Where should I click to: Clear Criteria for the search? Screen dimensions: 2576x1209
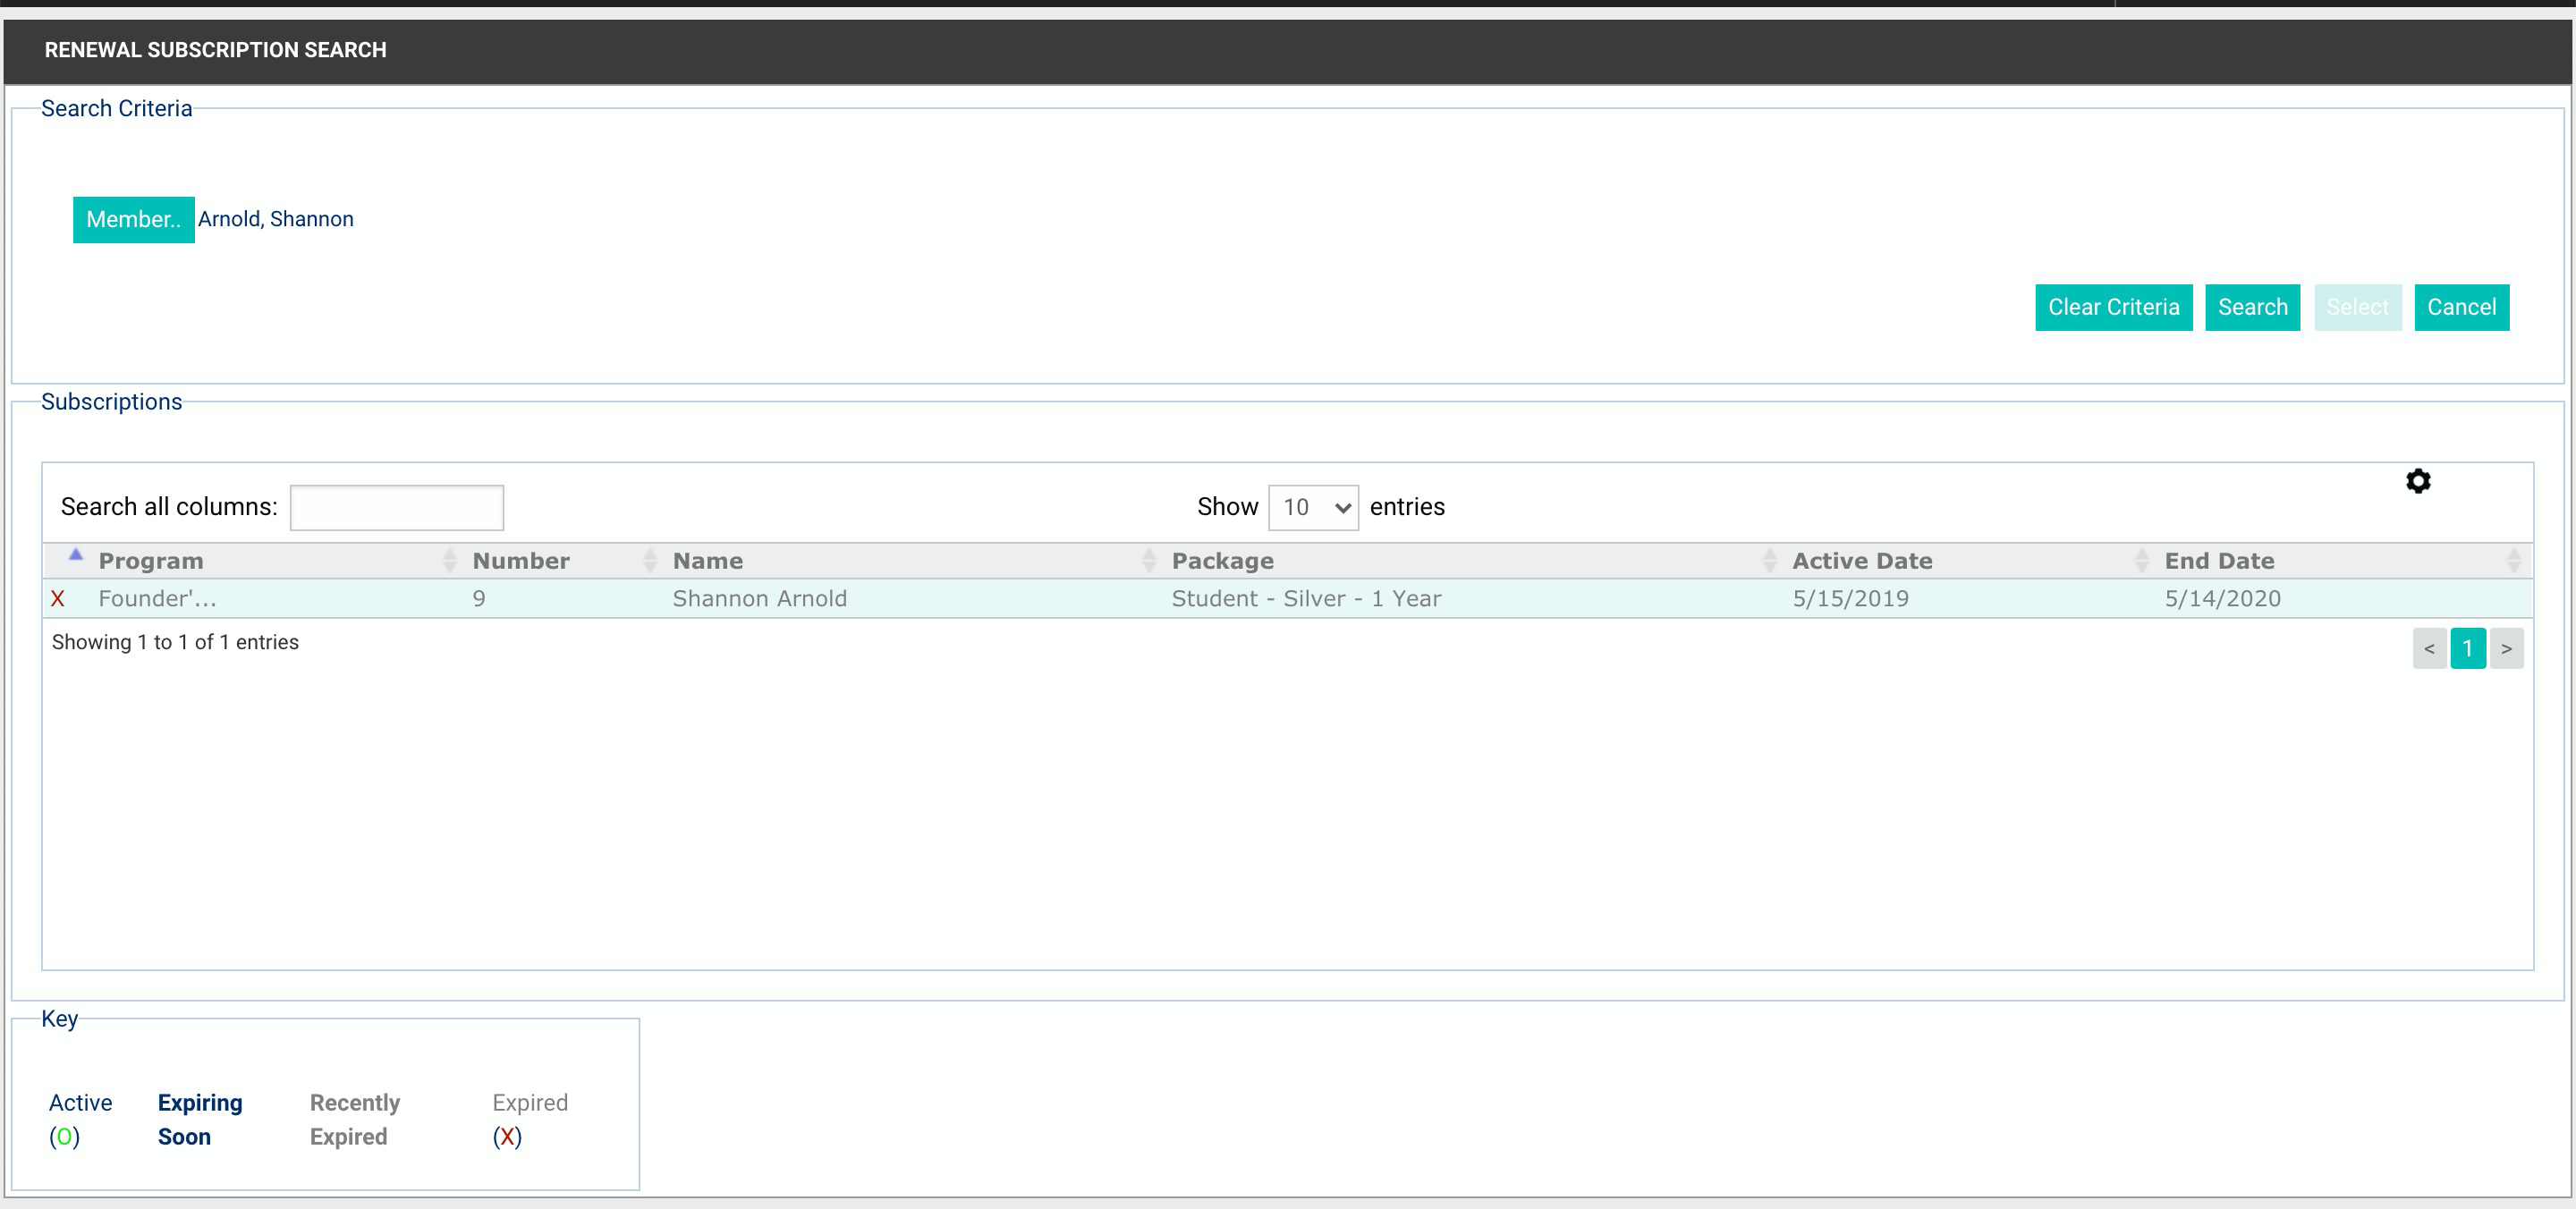tap(2113, 307)
